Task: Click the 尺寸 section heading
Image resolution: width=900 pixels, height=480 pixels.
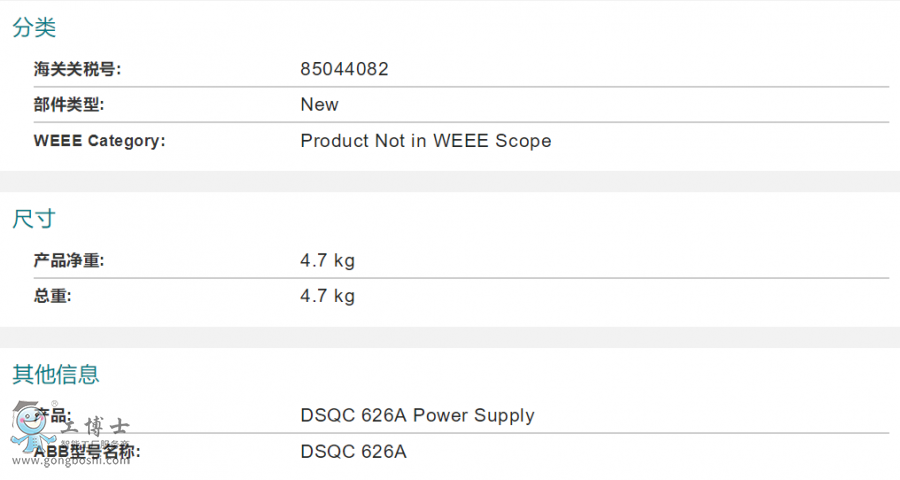Action: 34,219
